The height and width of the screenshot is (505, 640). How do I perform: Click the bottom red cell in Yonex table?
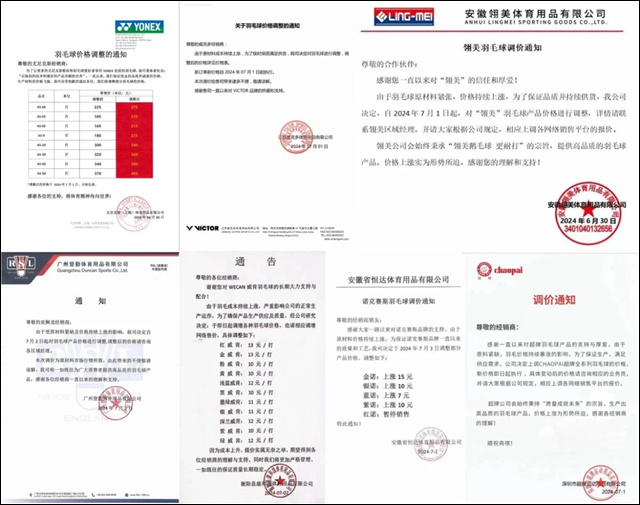(x=134, y=174)
